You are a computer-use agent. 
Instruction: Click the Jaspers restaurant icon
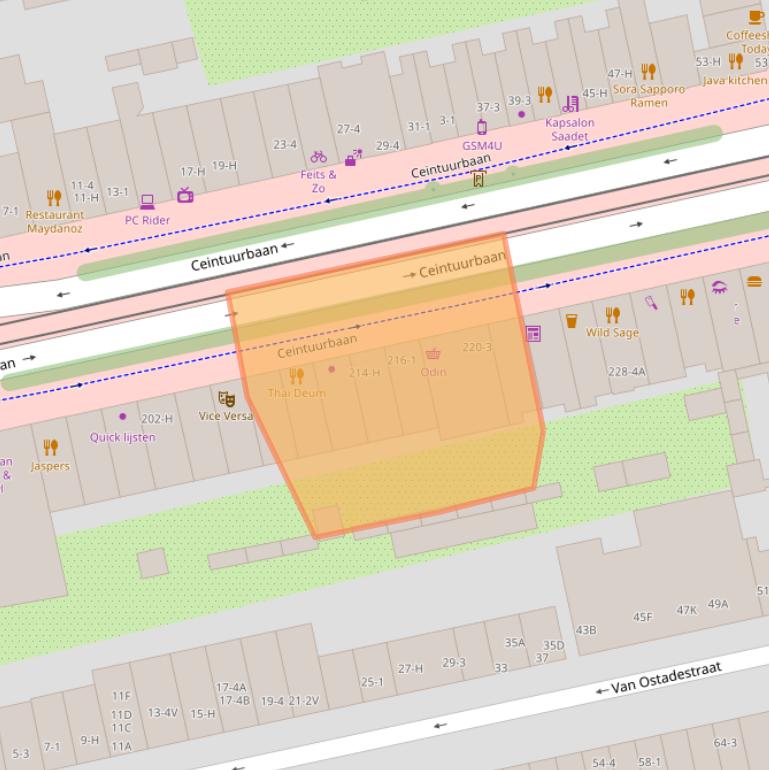[50, 447]
